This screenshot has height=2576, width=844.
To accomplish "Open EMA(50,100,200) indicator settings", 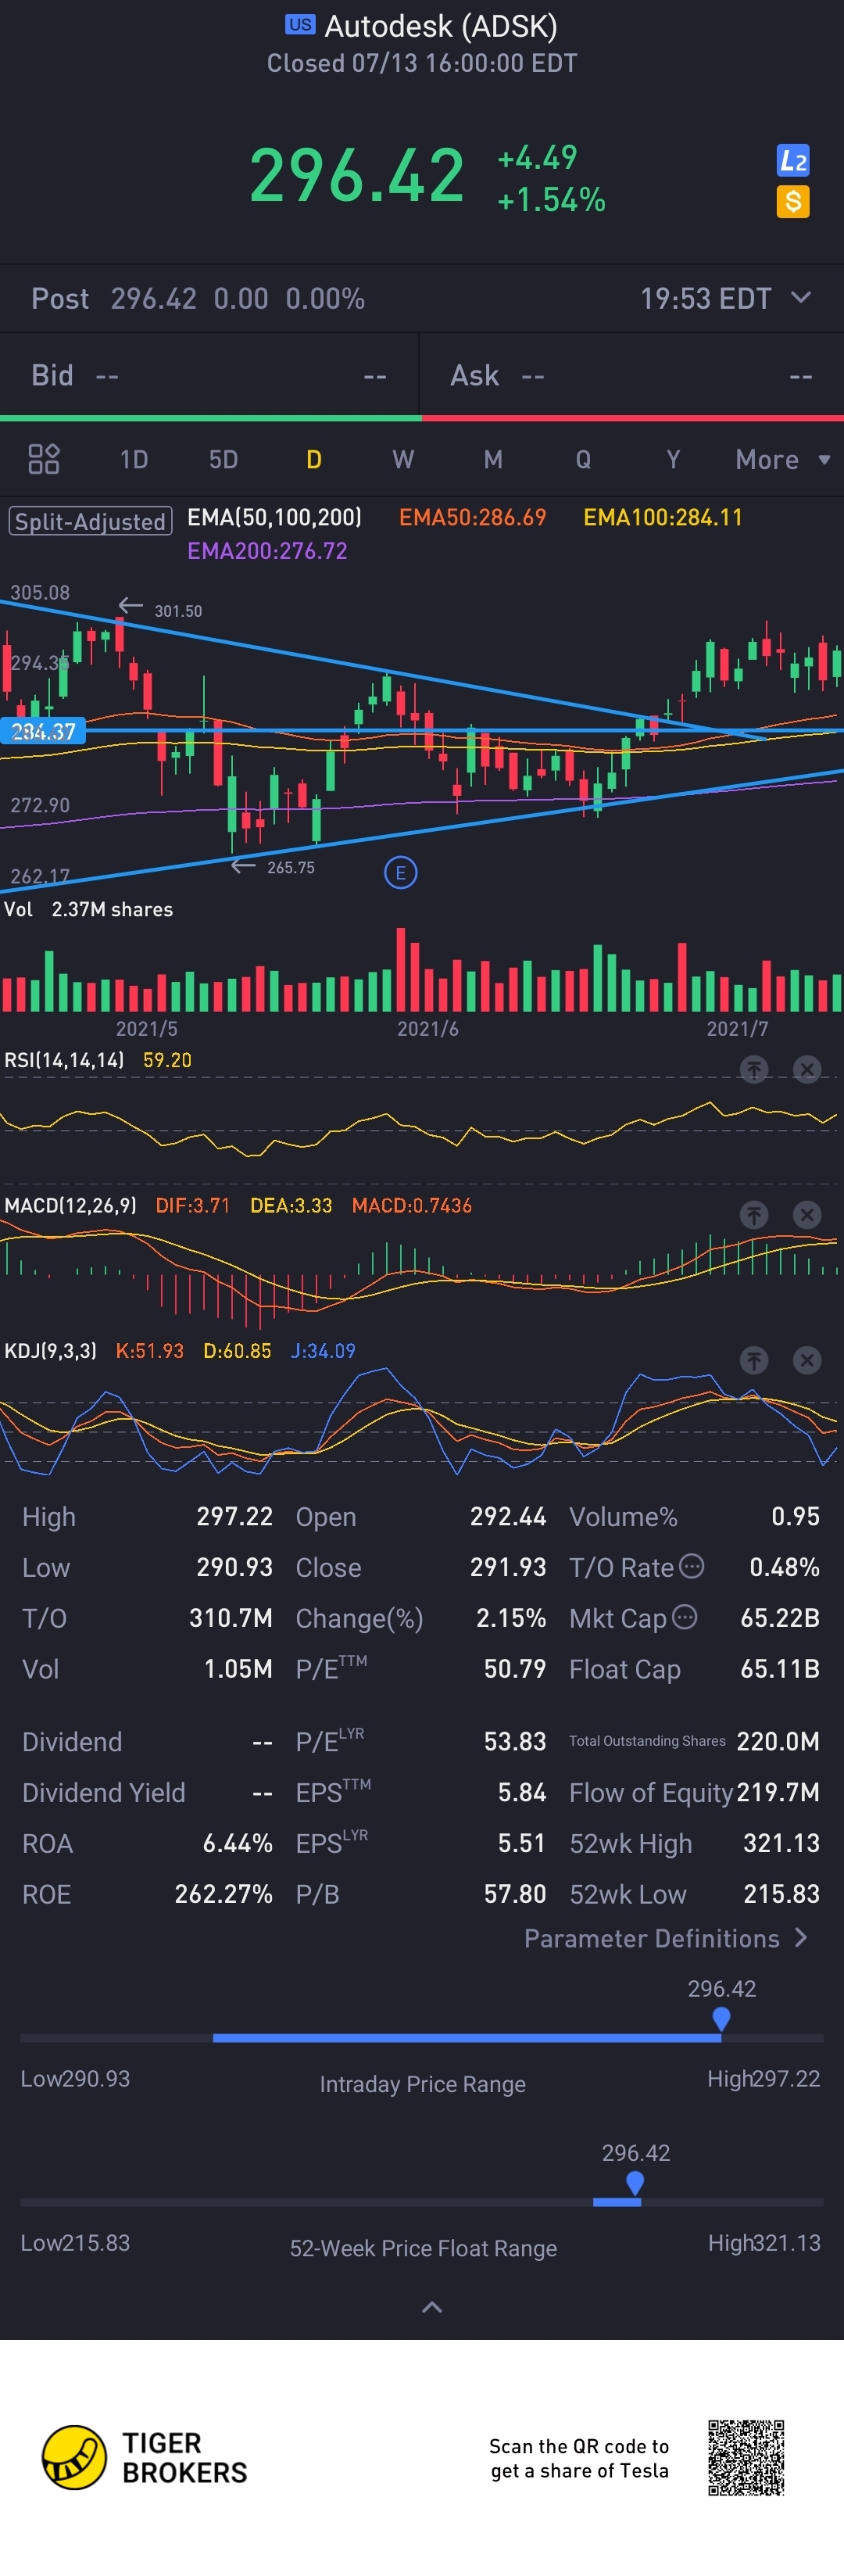I will [x=275, y=517].
